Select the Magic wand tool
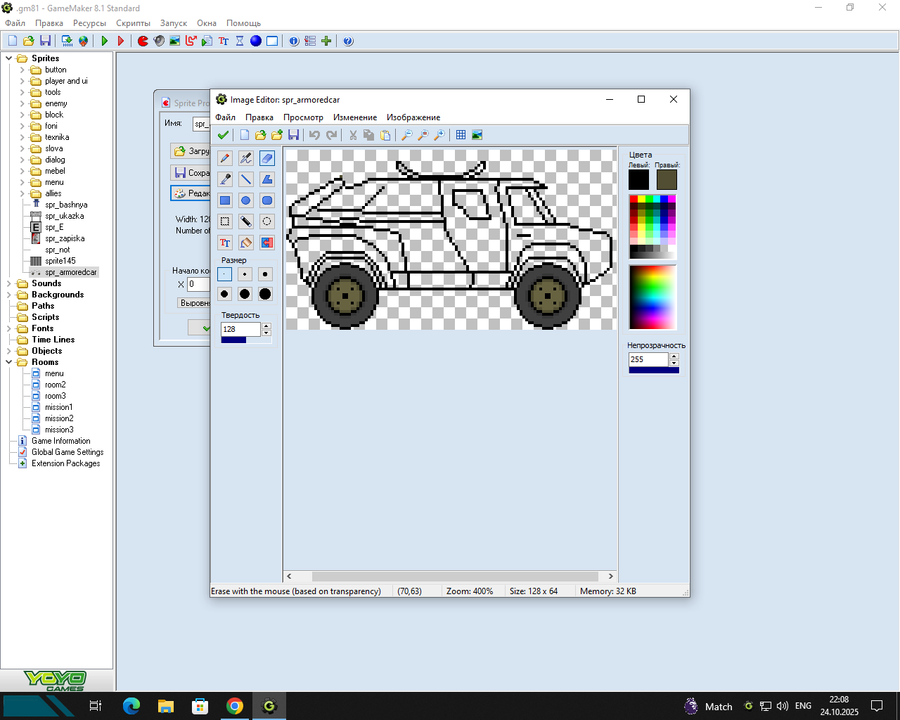The height and width of the screenshot is (720, 900). pyautogui.click(x=246, y=221)
